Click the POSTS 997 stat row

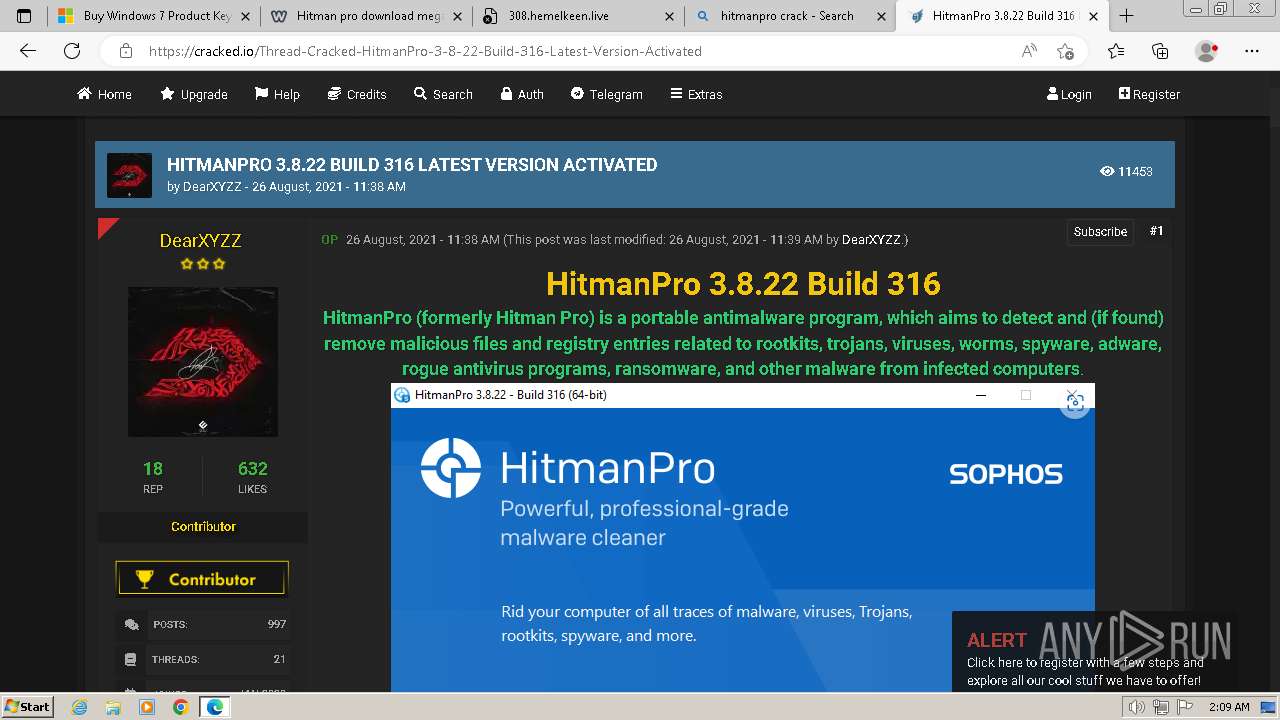click(203, 624)
